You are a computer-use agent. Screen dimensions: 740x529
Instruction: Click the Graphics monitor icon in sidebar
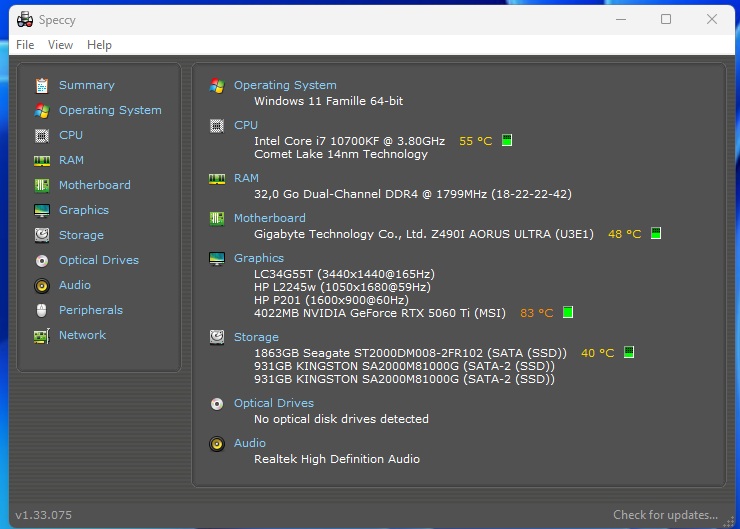tap(42, 210)
